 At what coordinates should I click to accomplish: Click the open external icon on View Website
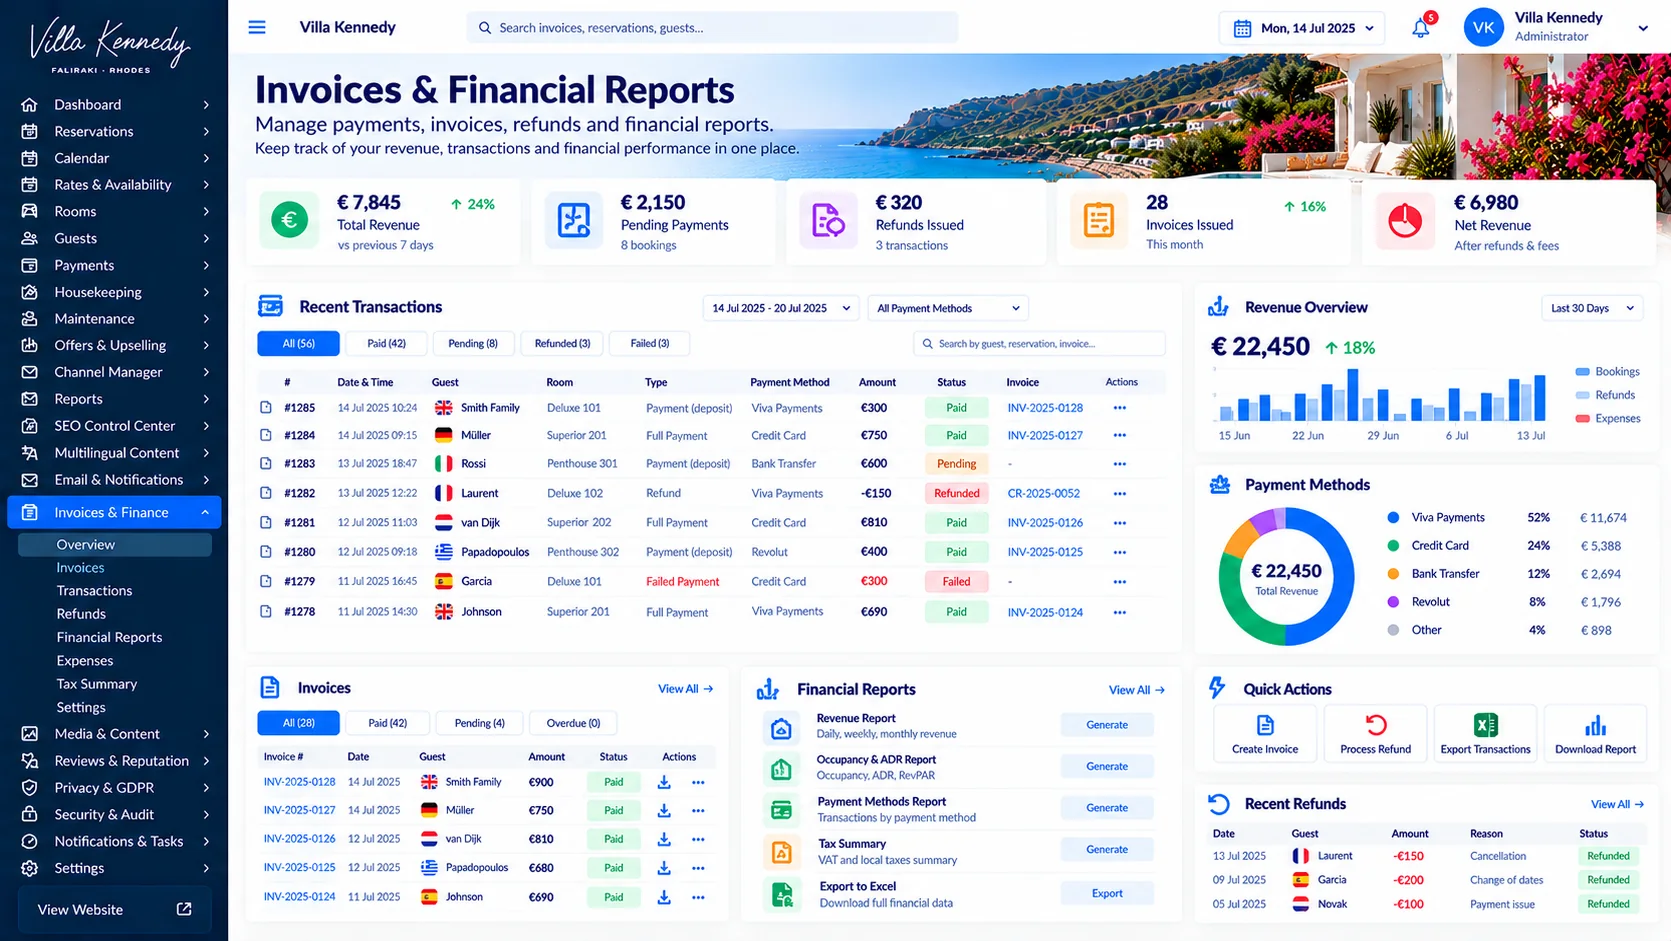point(184,909)
